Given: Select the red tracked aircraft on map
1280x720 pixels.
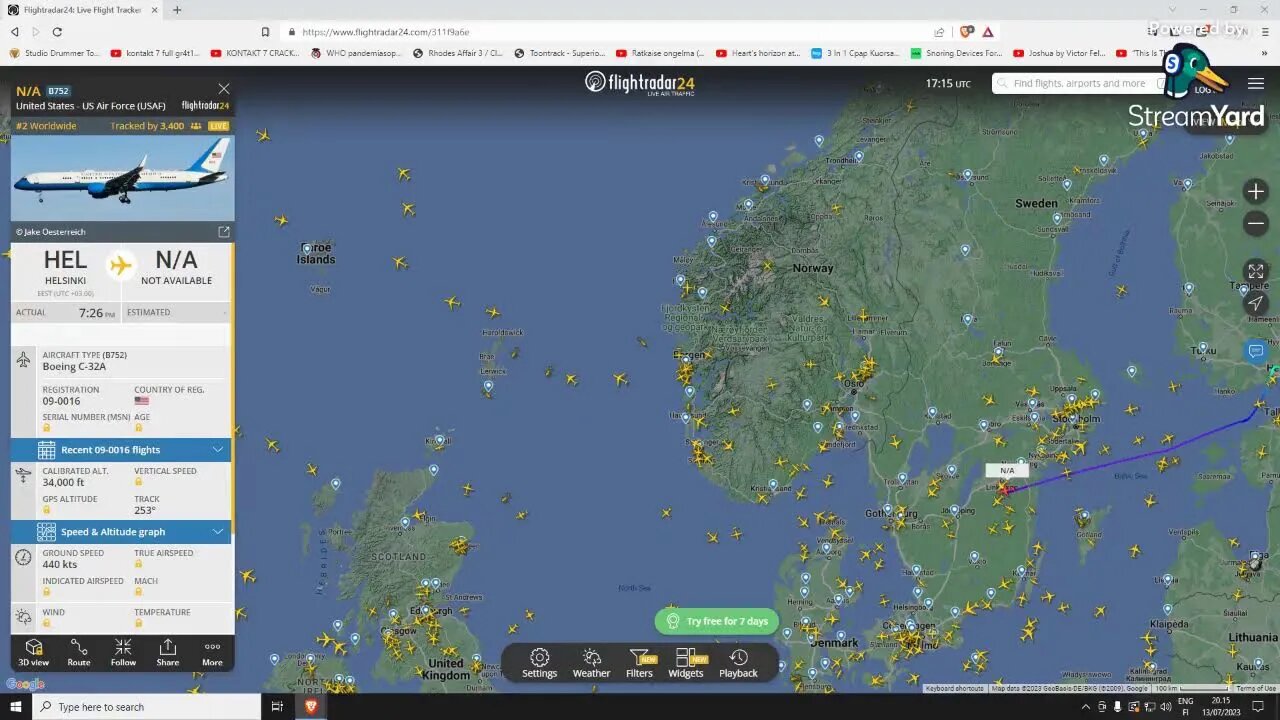Looking at the screenshot, I should click(1004, 490).
